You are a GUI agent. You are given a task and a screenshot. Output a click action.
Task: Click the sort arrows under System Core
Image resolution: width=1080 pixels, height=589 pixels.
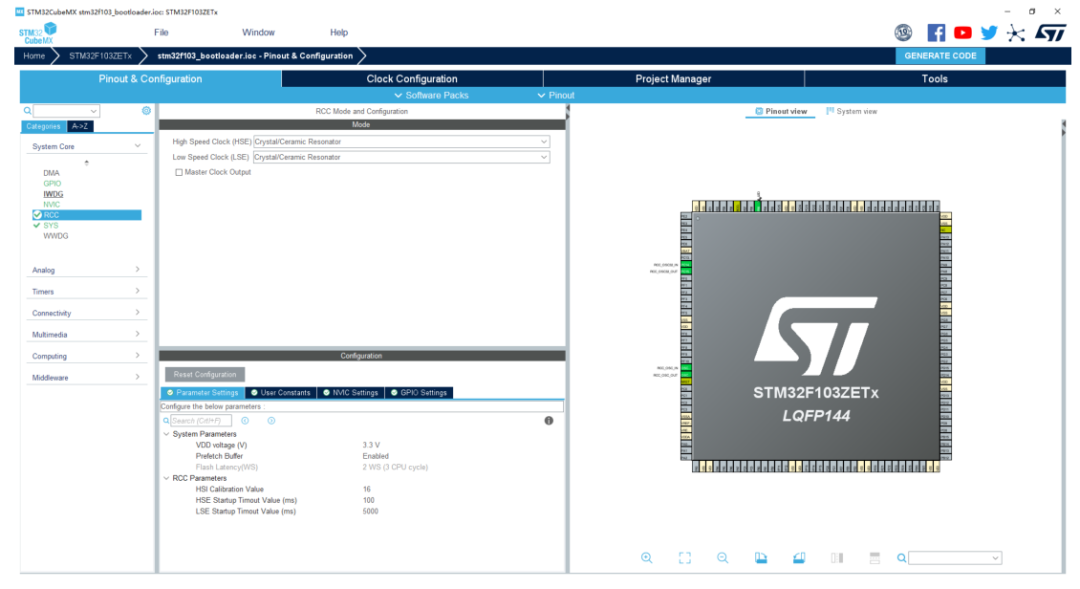pos(87,163)
